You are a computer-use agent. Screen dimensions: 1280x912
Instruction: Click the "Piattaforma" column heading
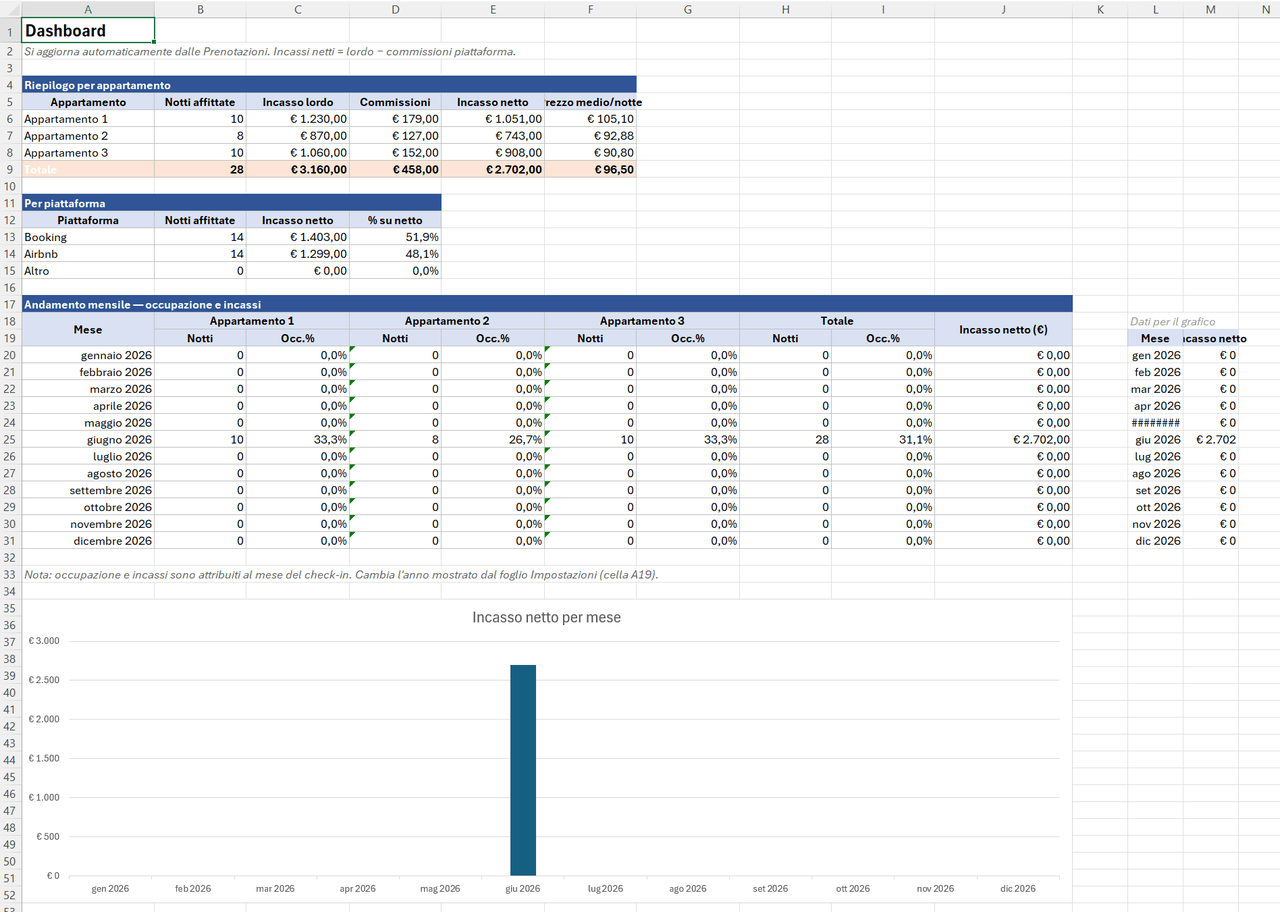pos(88,220)
